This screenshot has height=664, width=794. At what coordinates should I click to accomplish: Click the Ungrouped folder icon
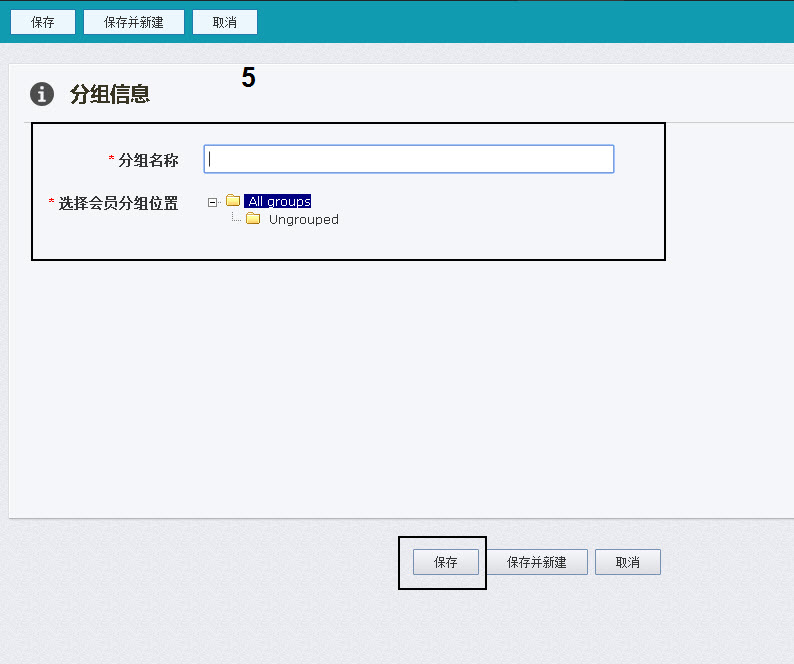tap(253, 219)
